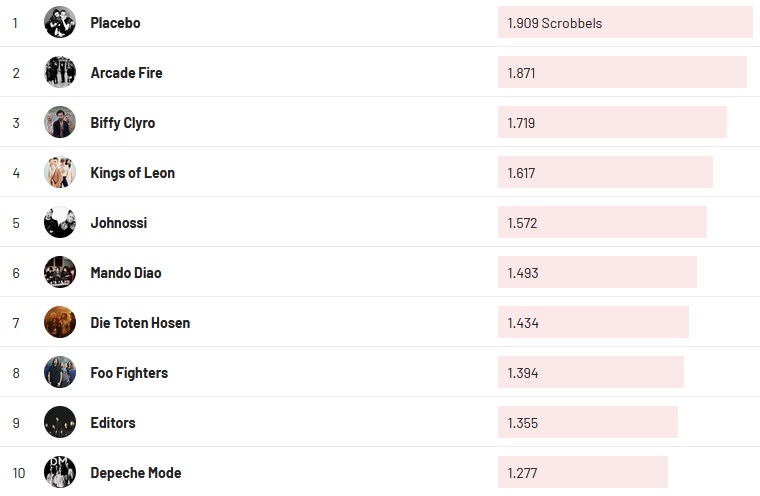Click Biffy Clyro's avatar thumbnail

coord(60,122)
